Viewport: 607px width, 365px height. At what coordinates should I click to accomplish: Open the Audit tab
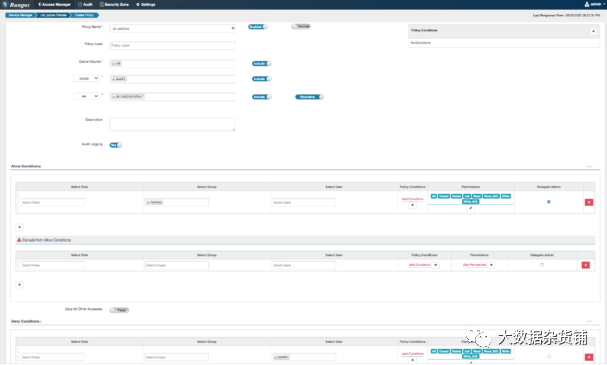[x=86, y=5]
